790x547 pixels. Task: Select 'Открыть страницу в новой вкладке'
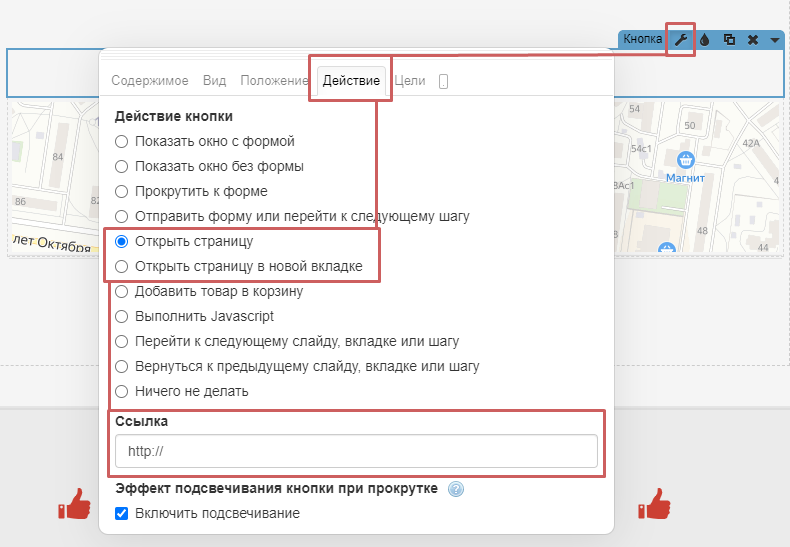coord(122,267)
